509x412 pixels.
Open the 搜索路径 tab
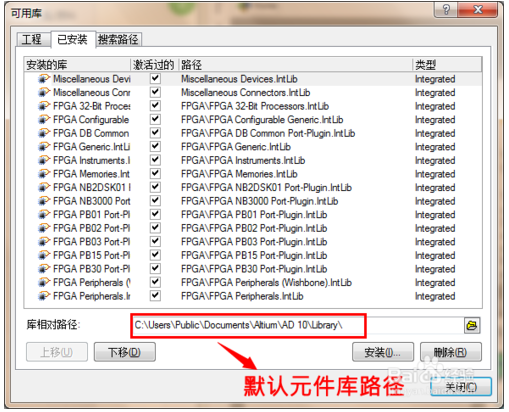[118, 40]
